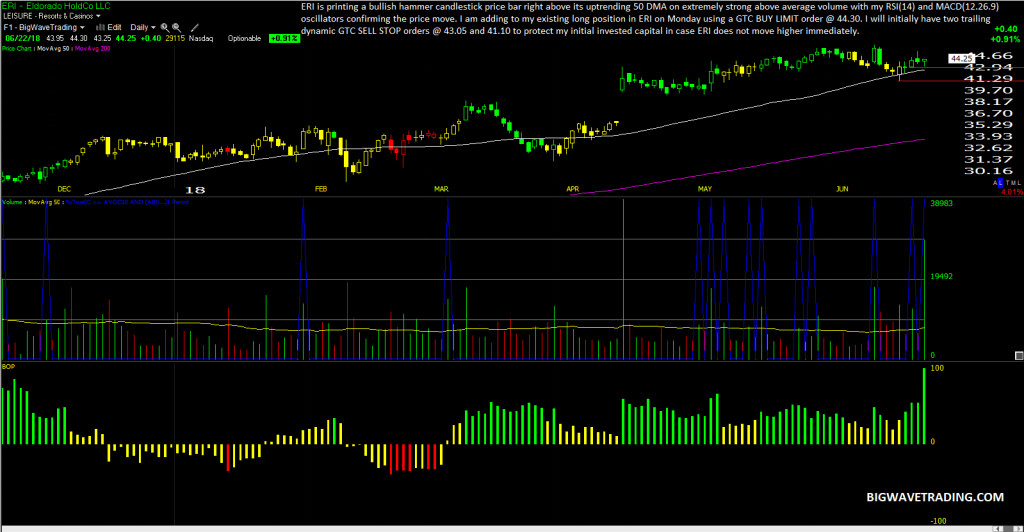
Task: Open the LEISURE - Resorts & Casinos dropdown
Action: pyautogui.click(x=52, y=16)
